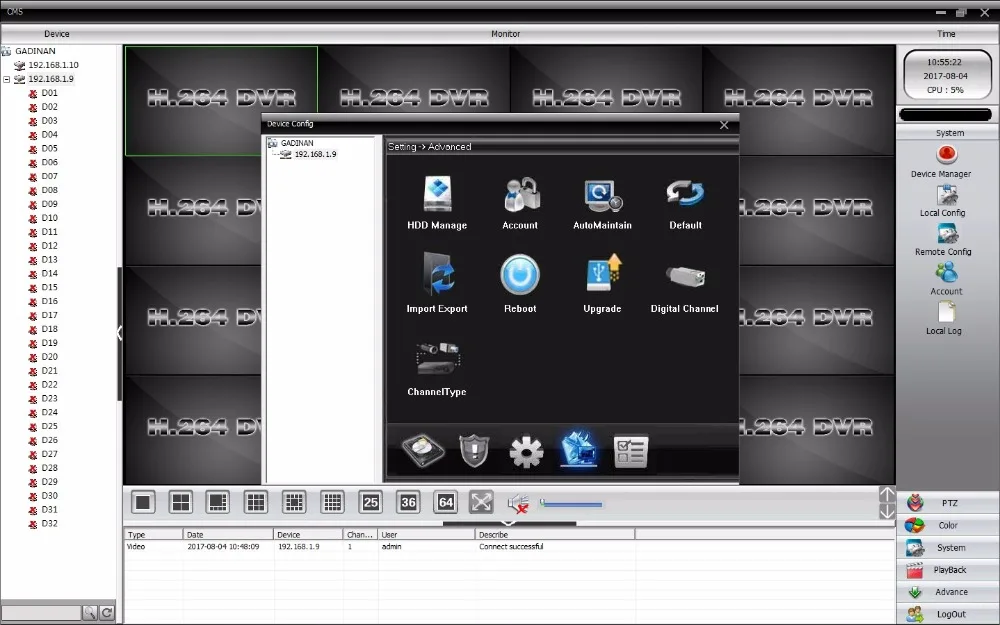Screen dimensions: 1000x625
Task: Select channel D32
Action: pos(49,524)
